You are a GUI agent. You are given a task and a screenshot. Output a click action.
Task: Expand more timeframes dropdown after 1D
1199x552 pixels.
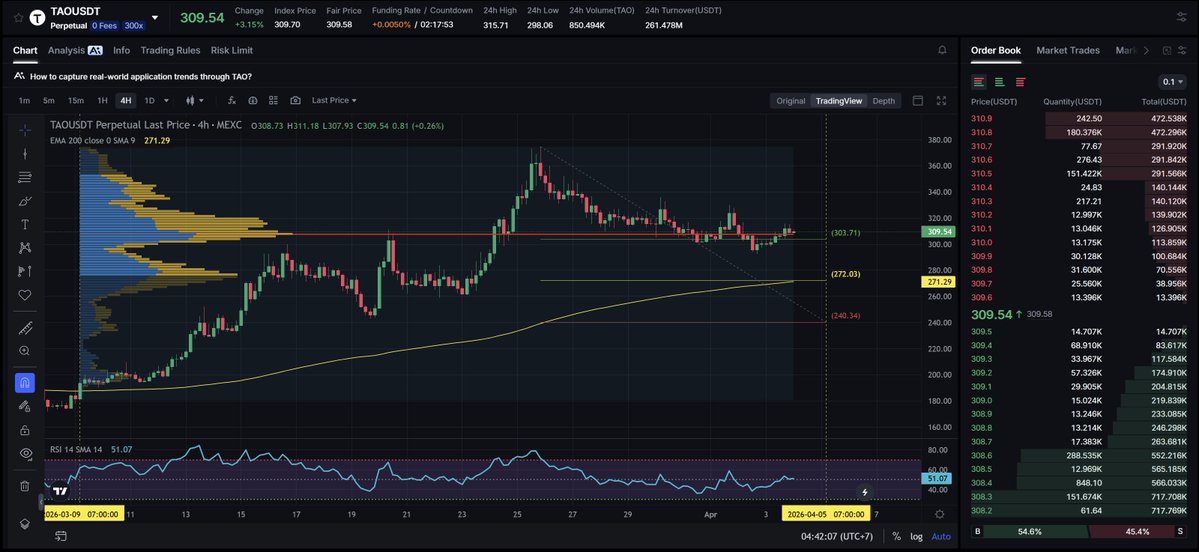pyautogui.click(x=167, y=100)
